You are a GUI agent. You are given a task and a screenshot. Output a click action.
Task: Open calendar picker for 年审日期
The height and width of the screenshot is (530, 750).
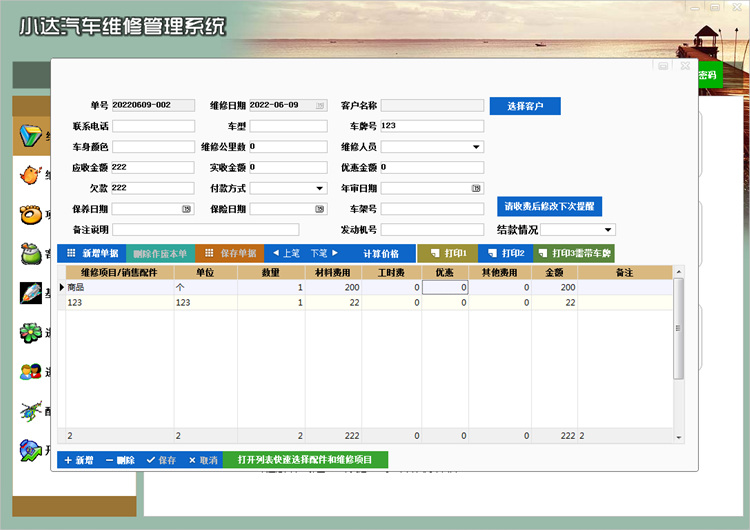(x=476, y=188)
